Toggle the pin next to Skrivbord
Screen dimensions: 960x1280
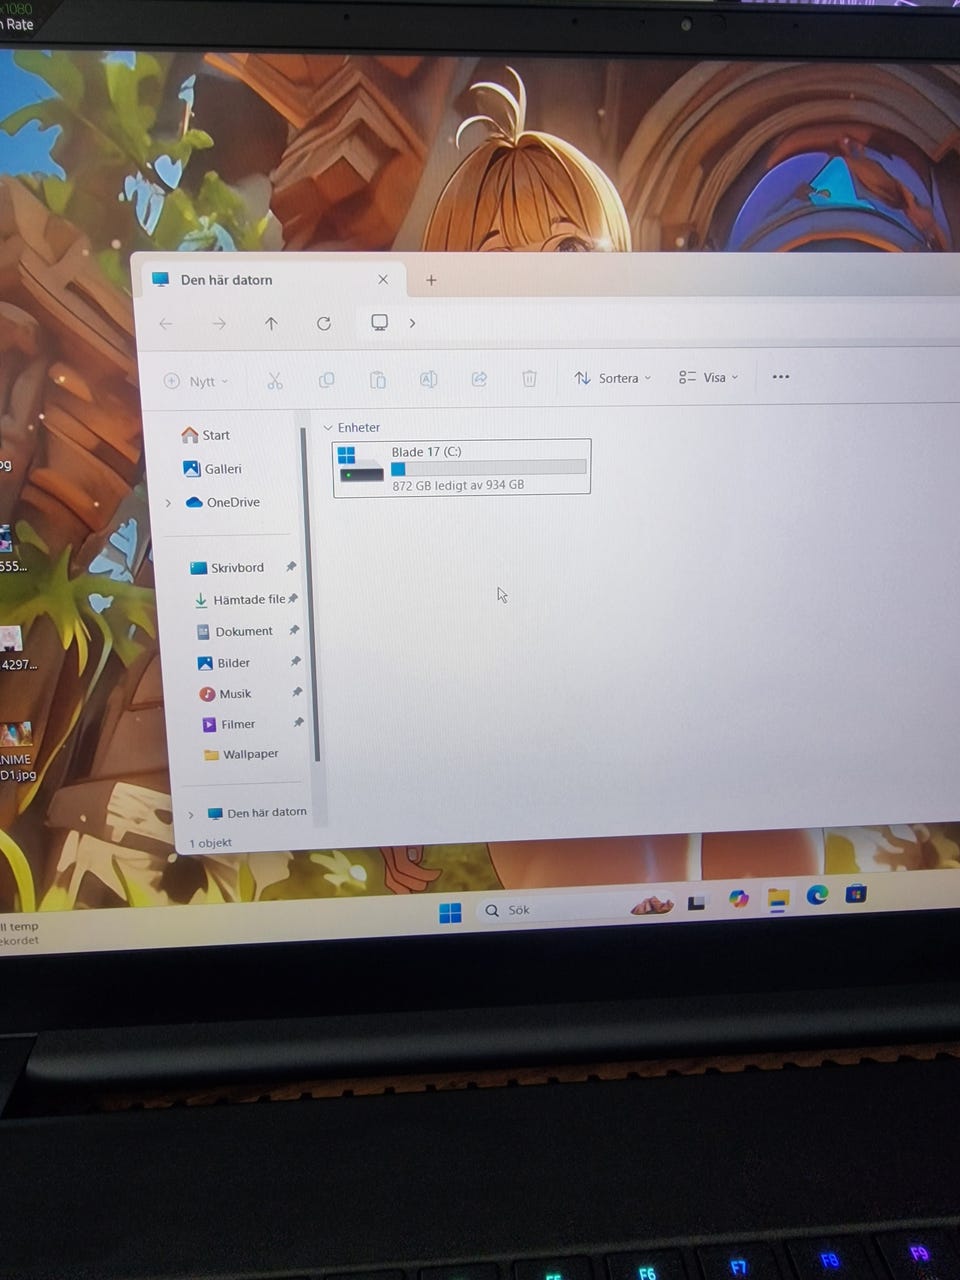tap(291, 567)
